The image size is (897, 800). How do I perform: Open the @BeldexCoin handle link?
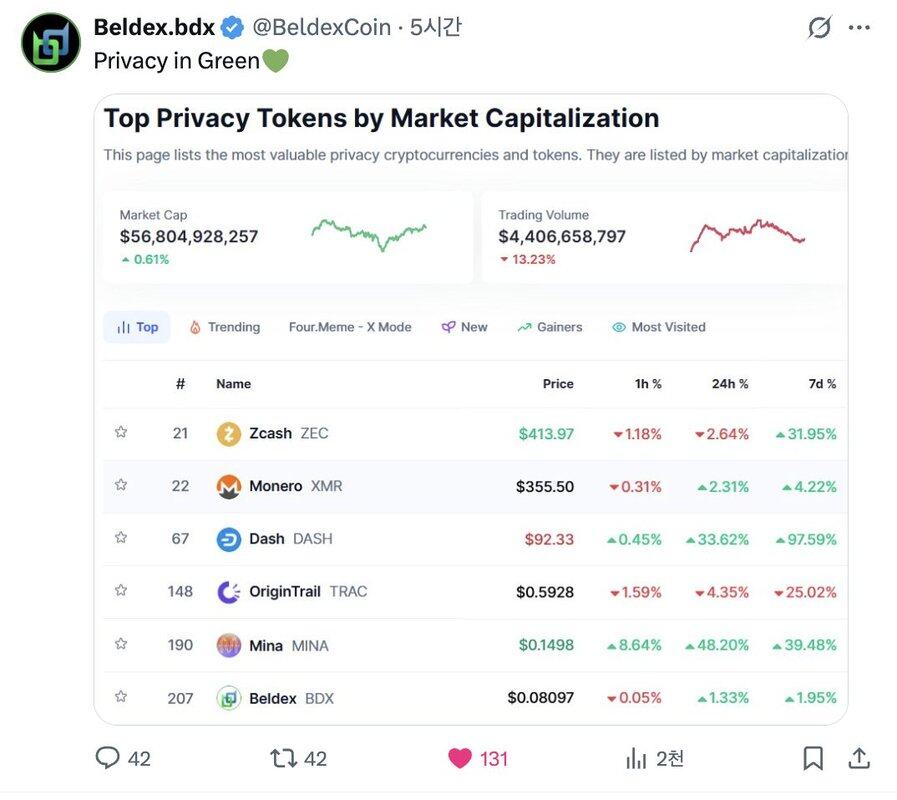click(x=321, y=28)
